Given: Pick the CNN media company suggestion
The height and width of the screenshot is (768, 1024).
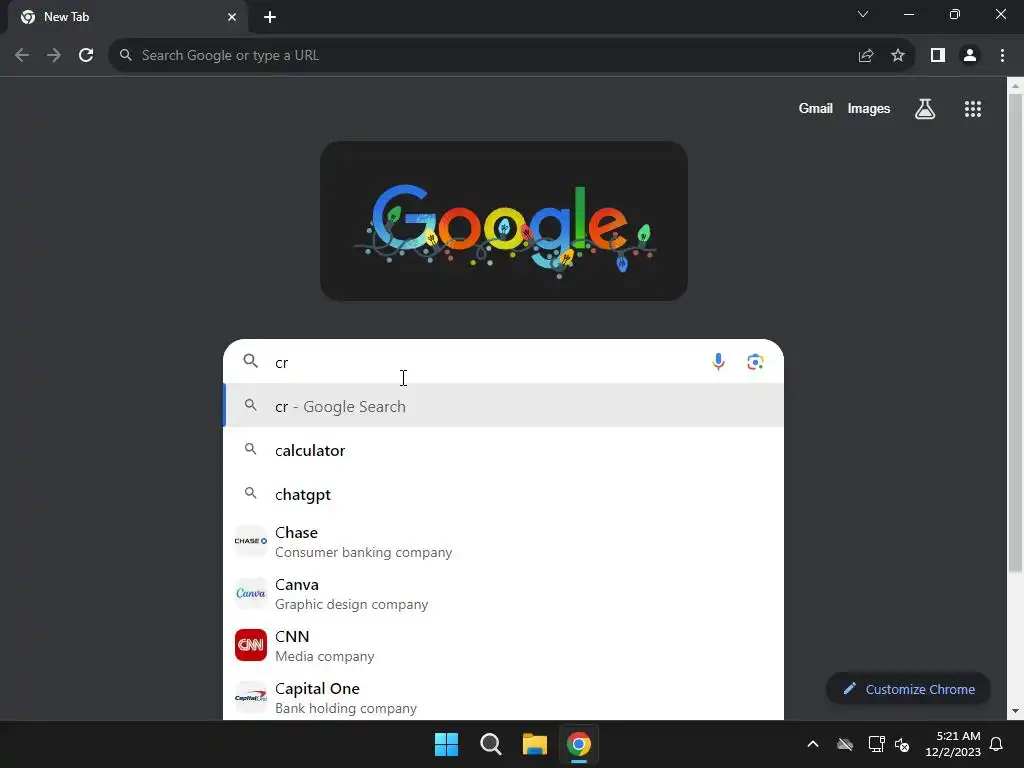Looking at the screenshot, I should [x=504, y=645].
